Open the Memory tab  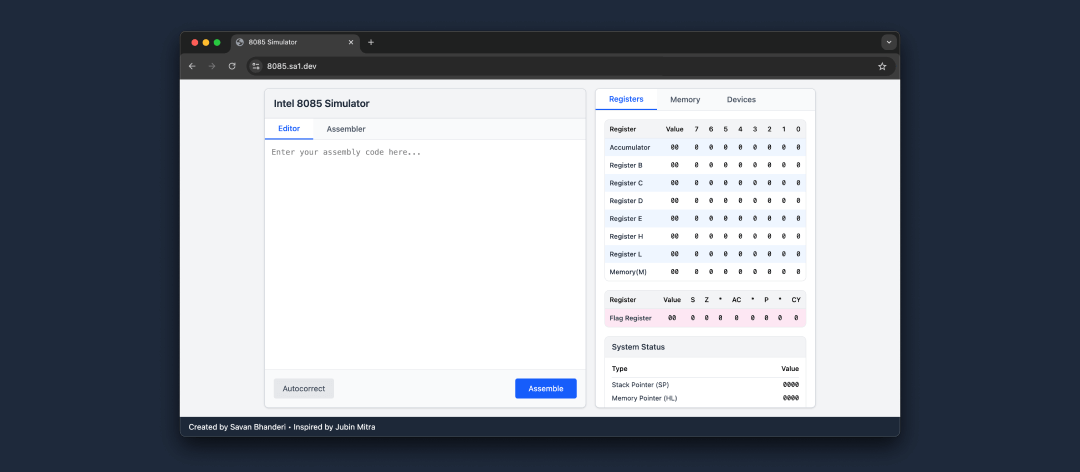click(x=685, y=100)
